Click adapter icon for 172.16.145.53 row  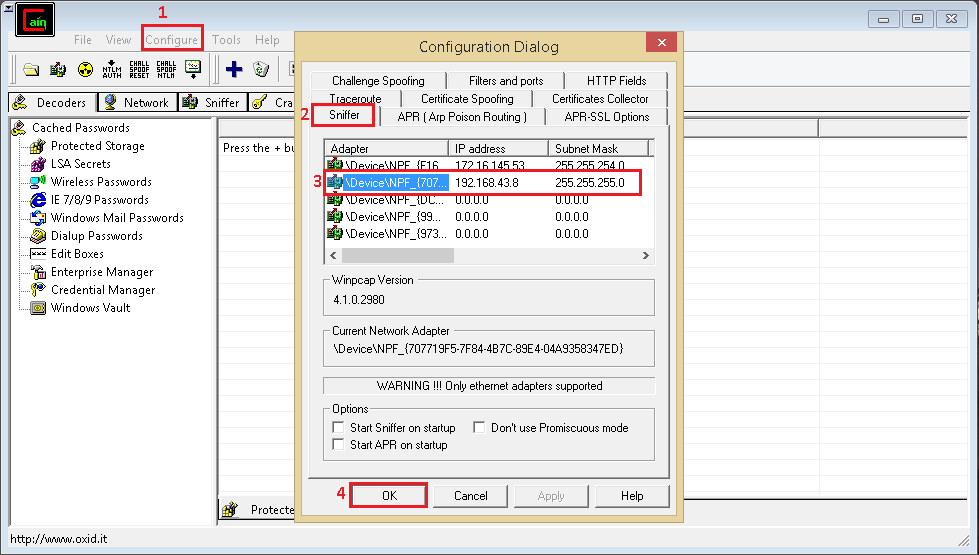[335, 165]
